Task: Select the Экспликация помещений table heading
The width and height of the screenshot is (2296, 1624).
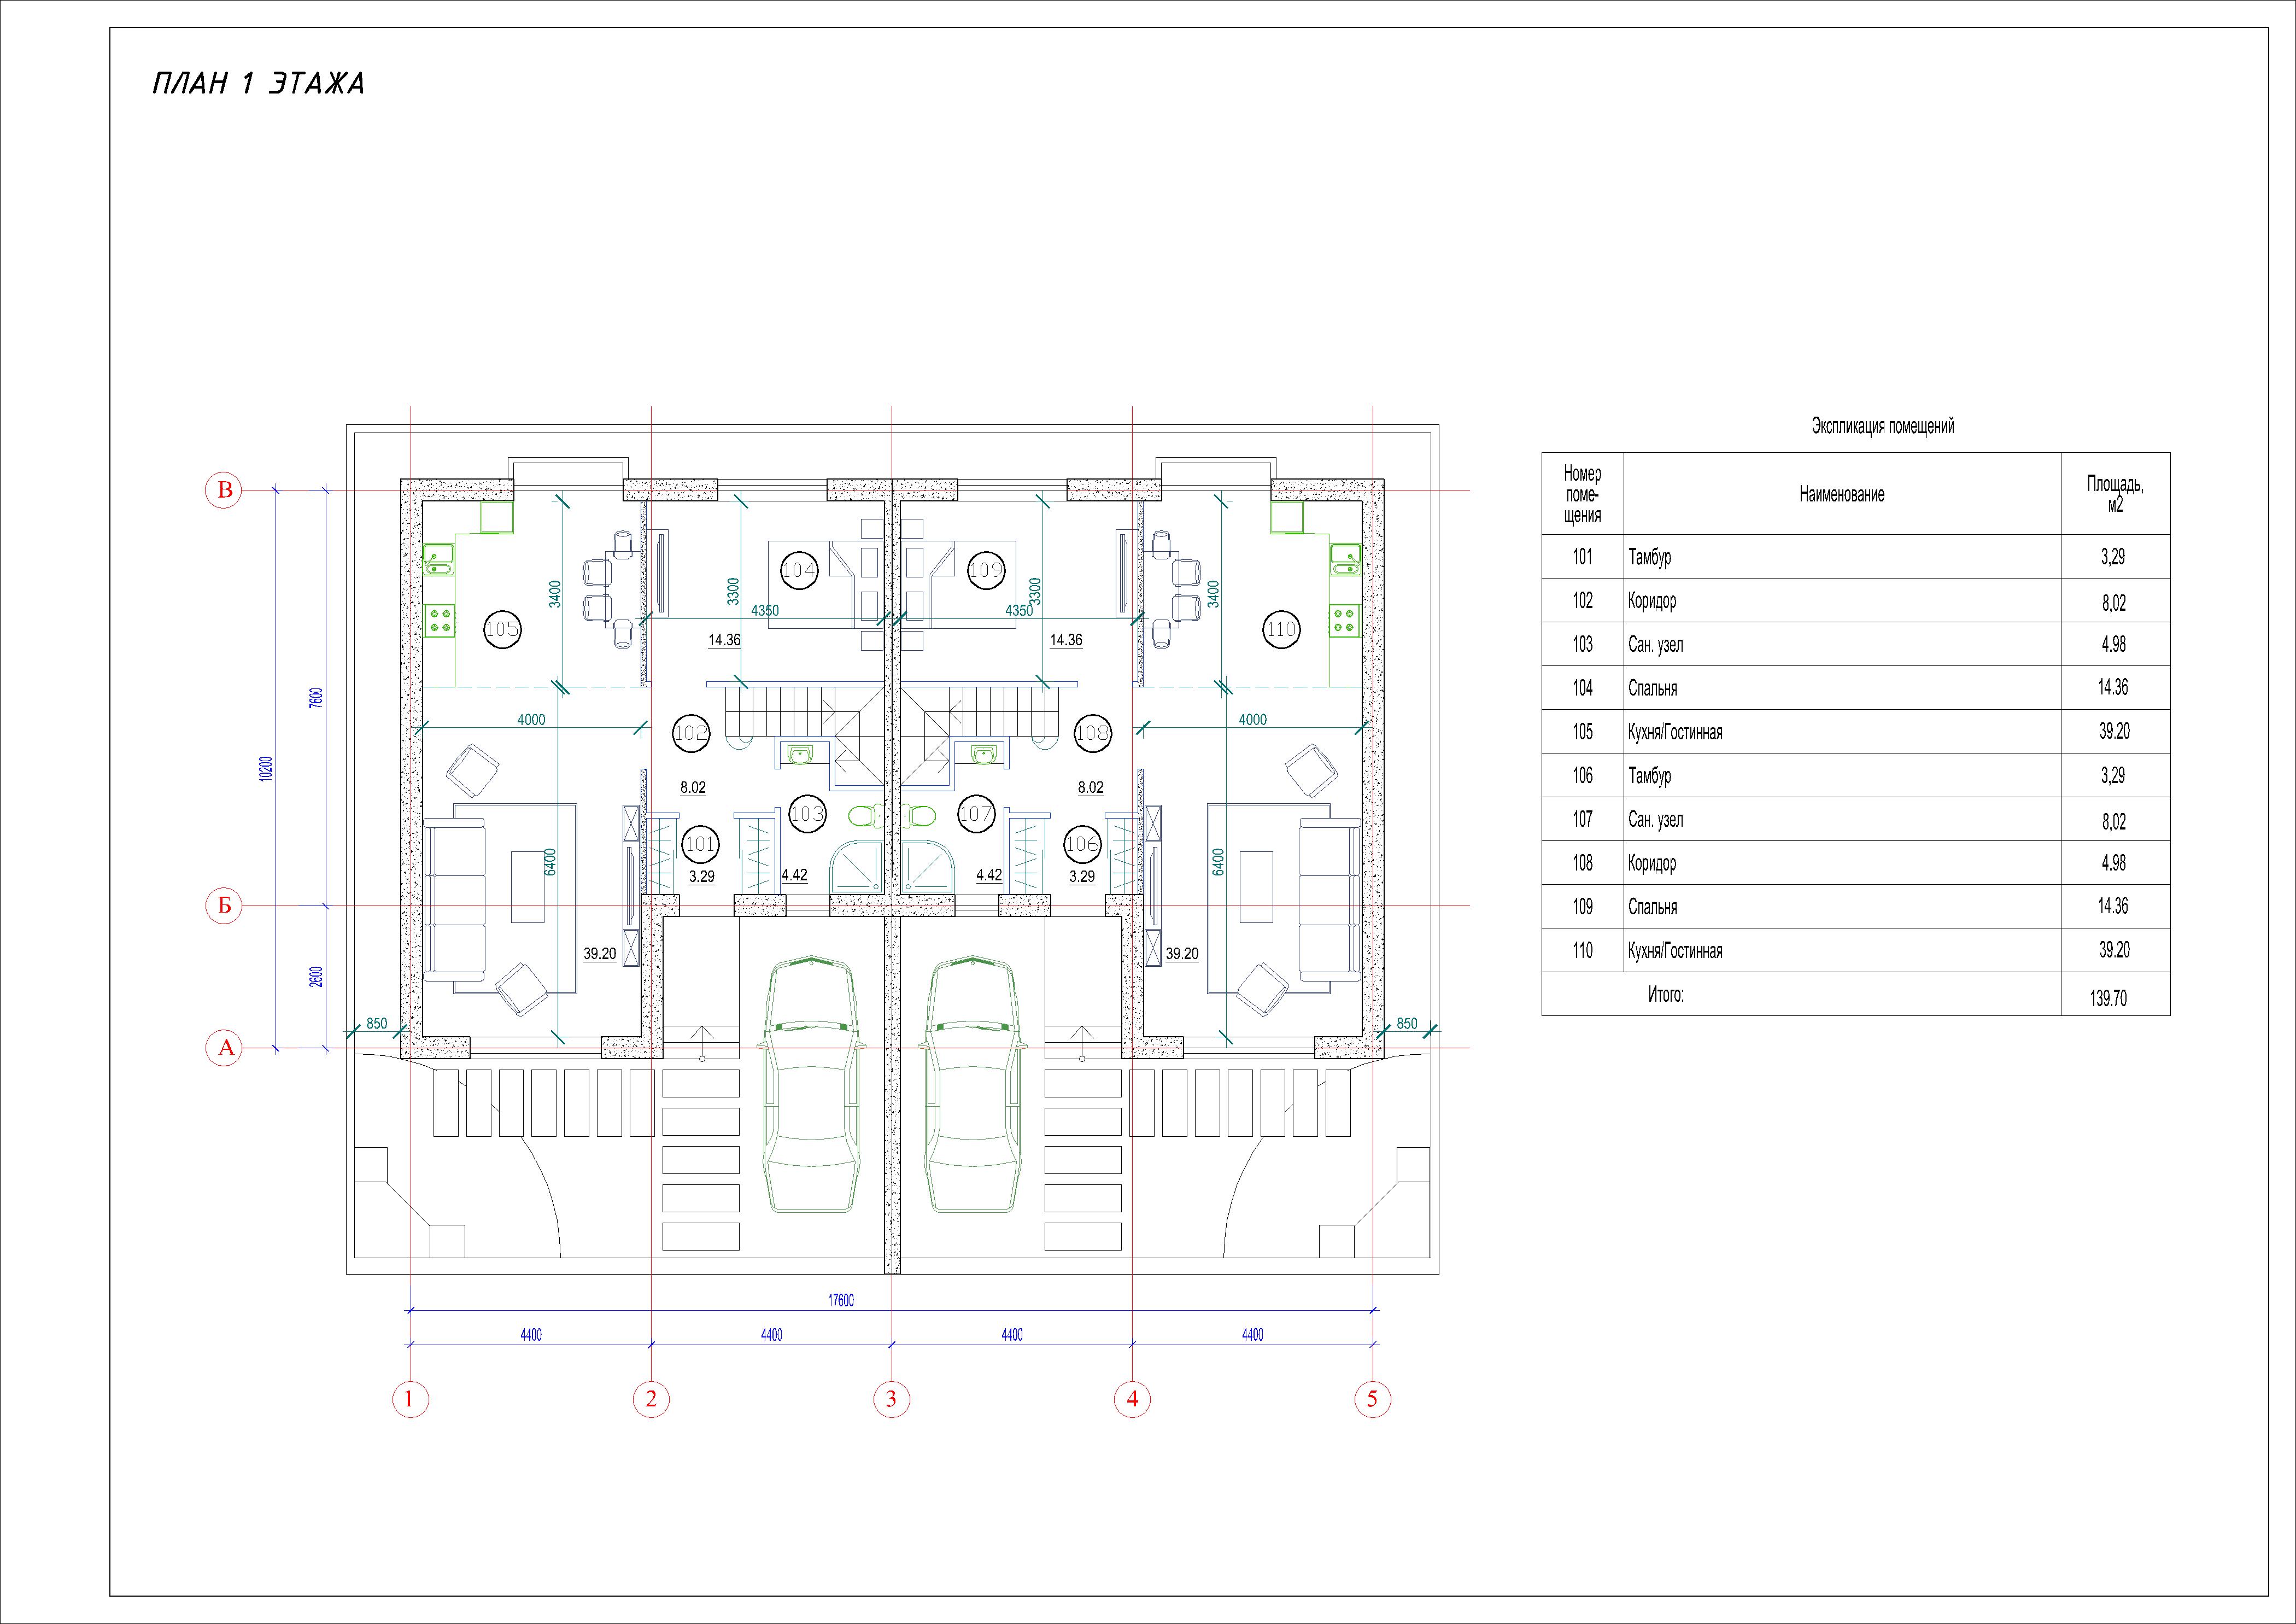Action: point(1882,427)
